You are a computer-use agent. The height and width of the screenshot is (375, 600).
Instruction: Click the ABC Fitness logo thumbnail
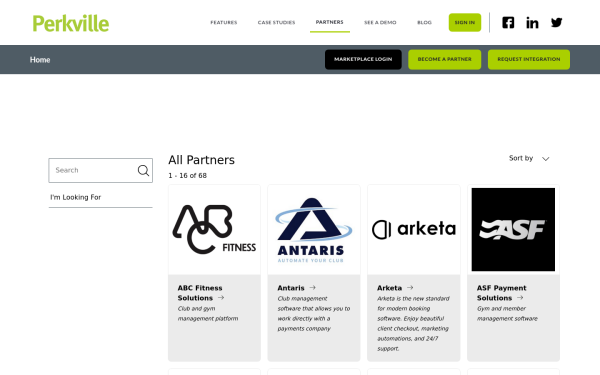(214, 230)
